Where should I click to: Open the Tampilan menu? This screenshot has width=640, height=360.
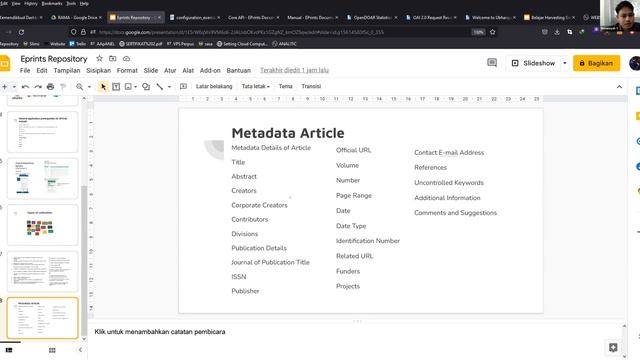point(67,71)
